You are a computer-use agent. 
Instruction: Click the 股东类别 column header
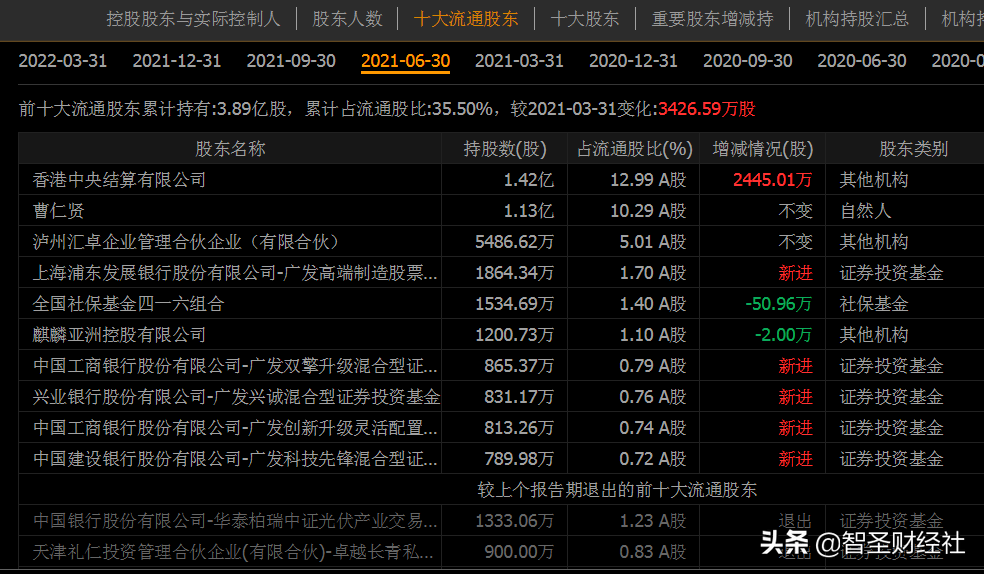pyautogui.click(x=914, y=149)
